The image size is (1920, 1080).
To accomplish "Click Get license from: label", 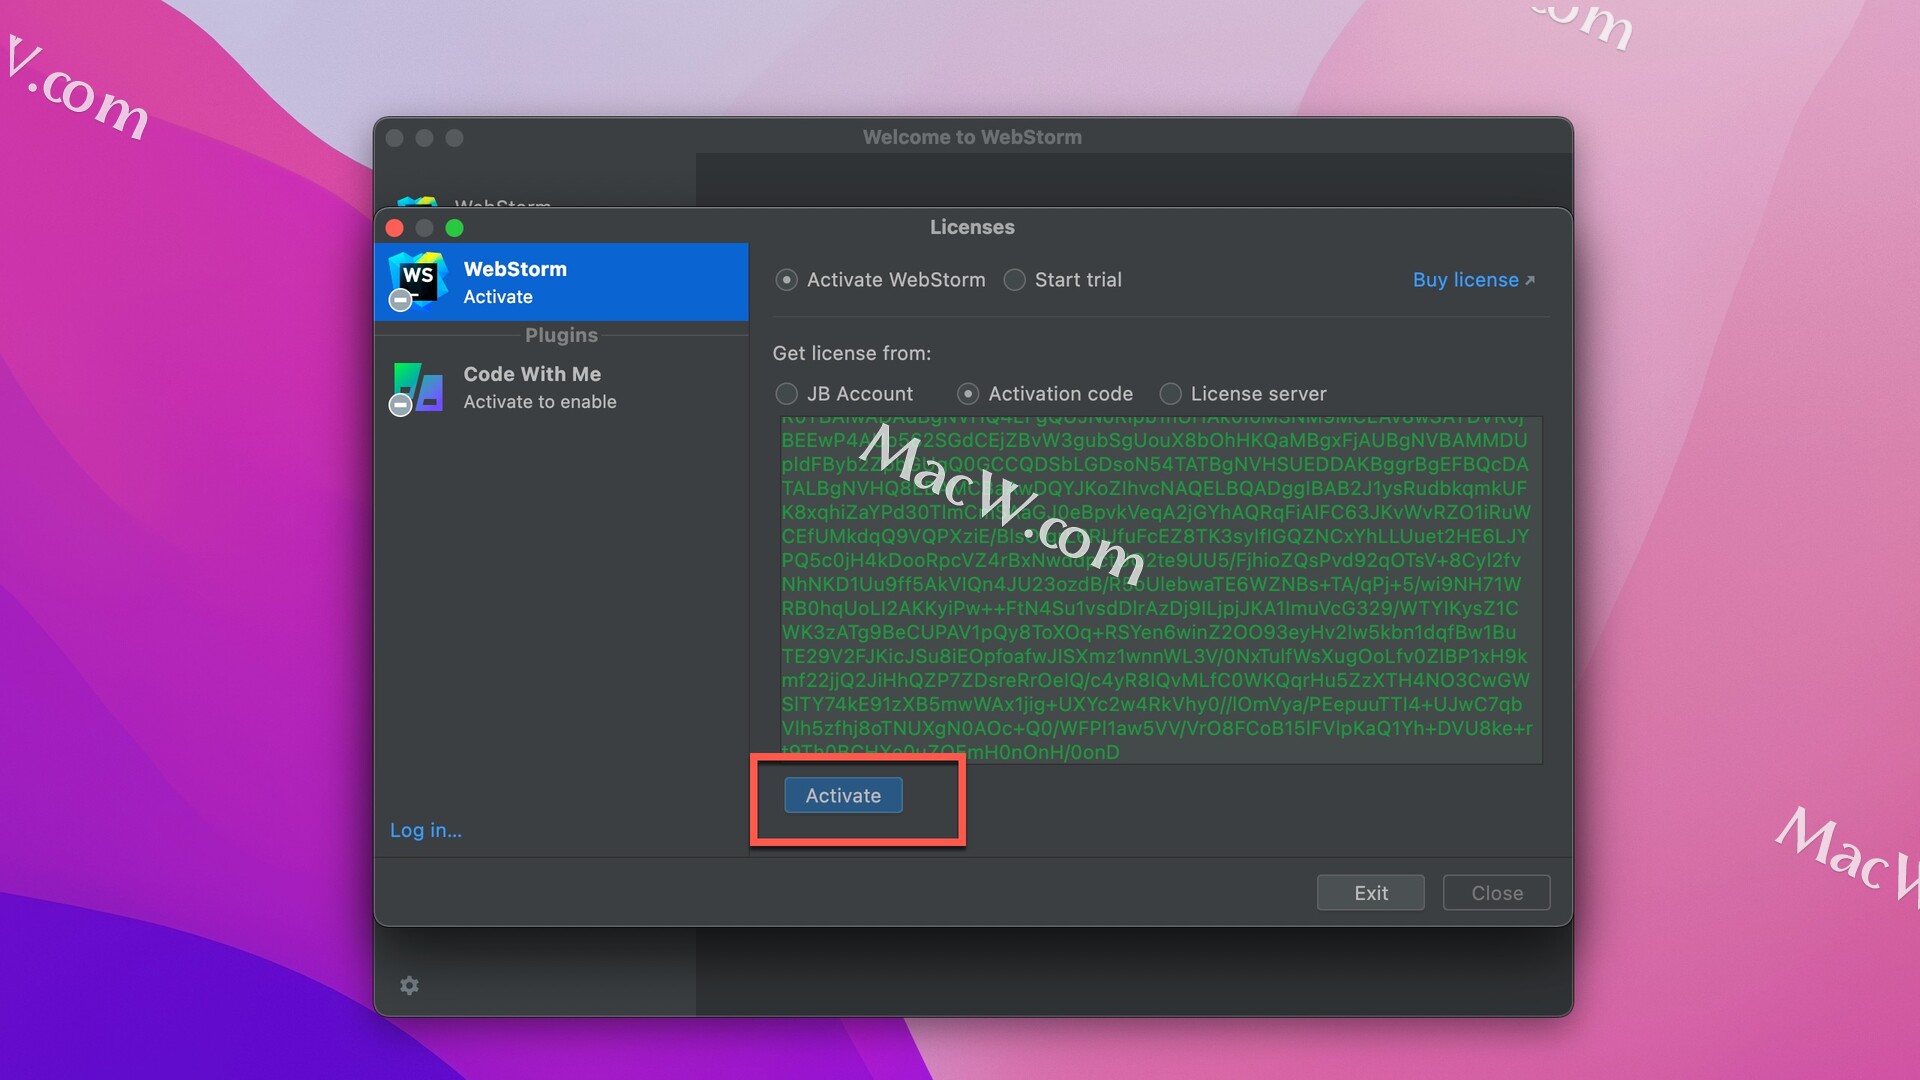I will tap(851, 353).
